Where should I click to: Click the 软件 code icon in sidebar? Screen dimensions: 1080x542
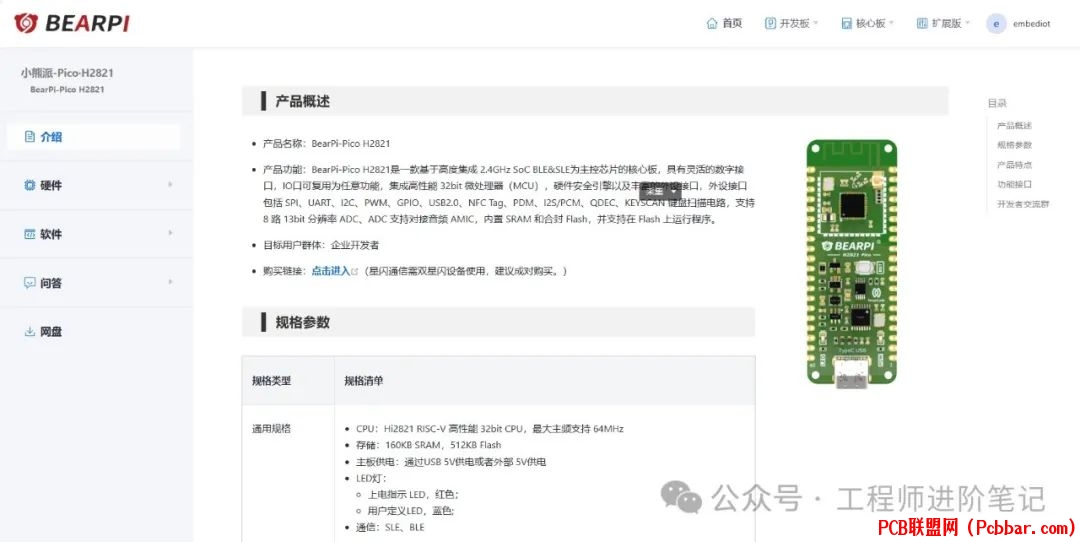[x=30, y=234]
